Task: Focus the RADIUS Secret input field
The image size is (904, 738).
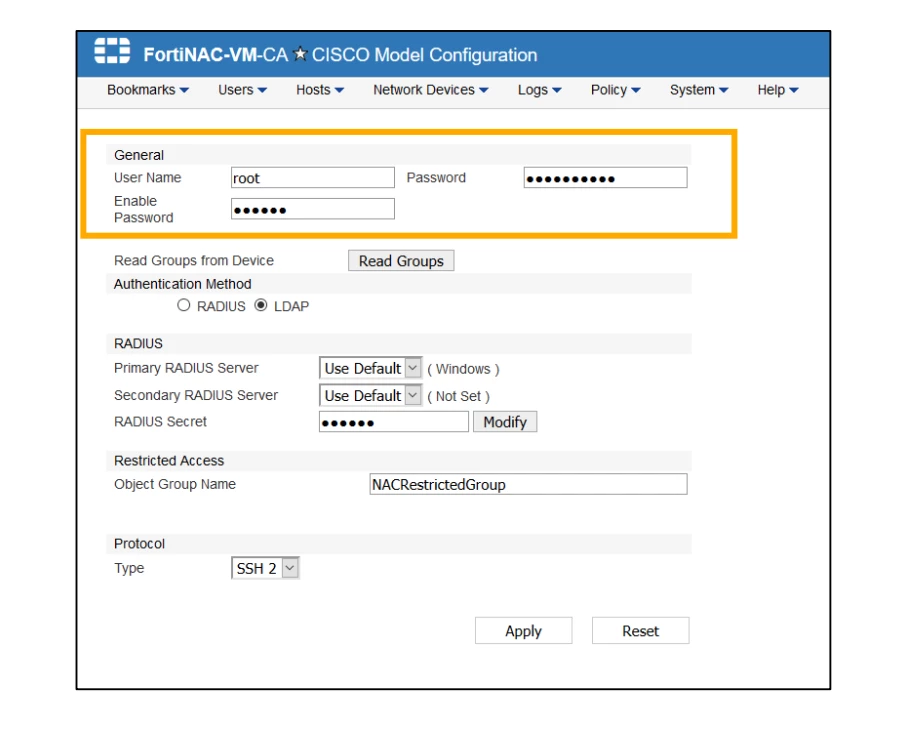Action: tap(394, 421)
